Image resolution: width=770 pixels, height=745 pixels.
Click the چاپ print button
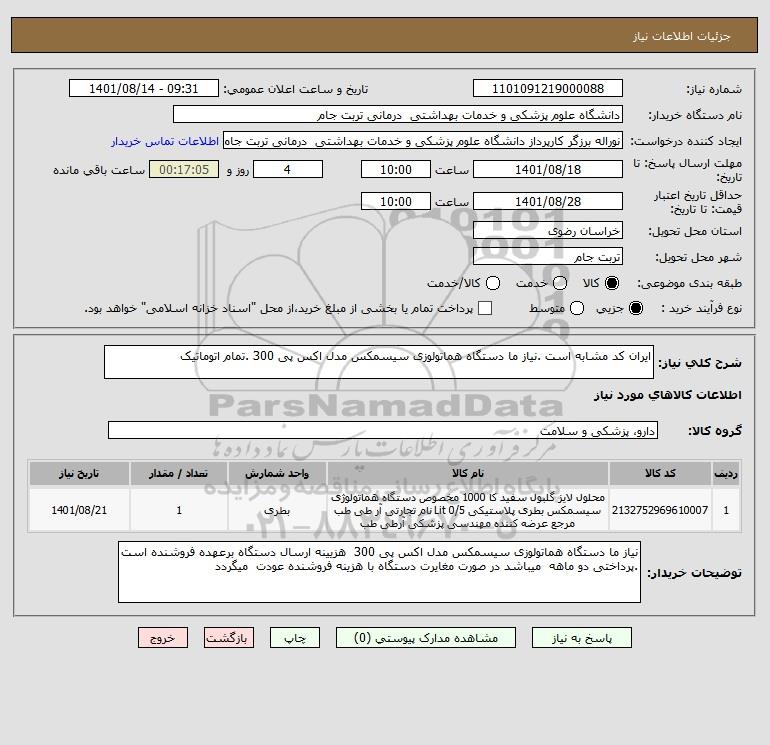tap(295, 637)
